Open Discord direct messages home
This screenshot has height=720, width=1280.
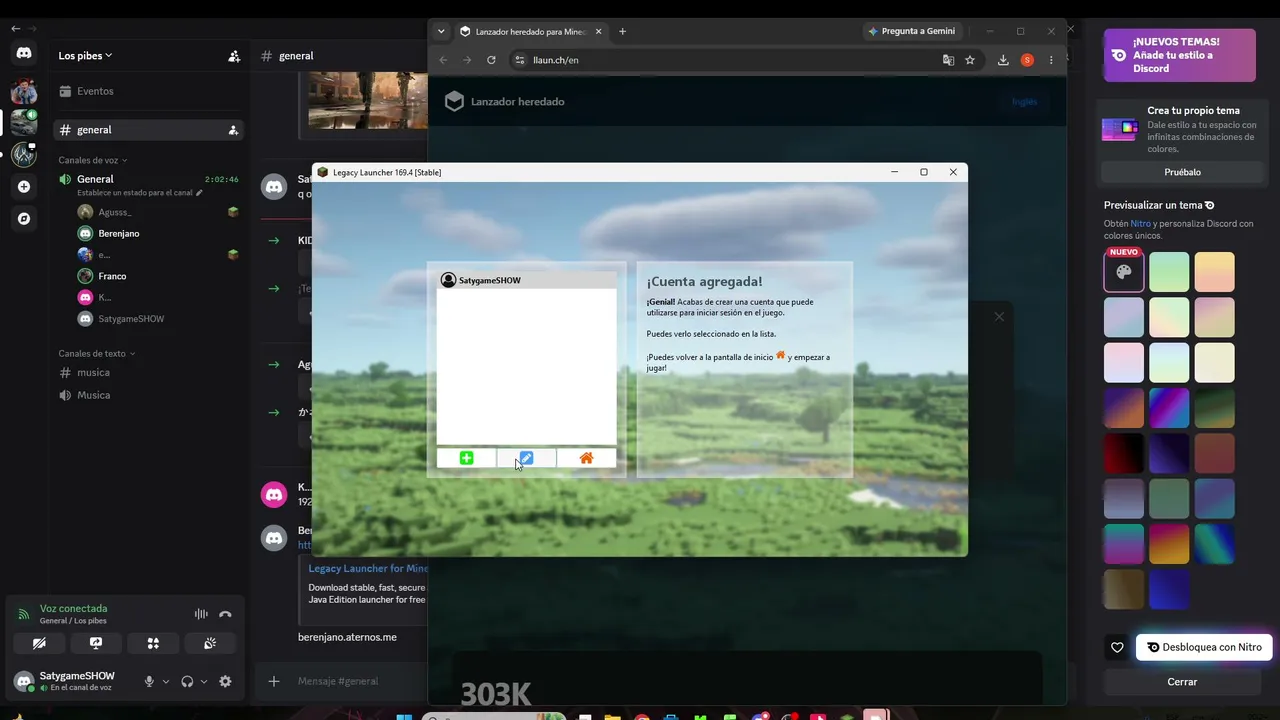pyautogui.click(x=24, y=53)
